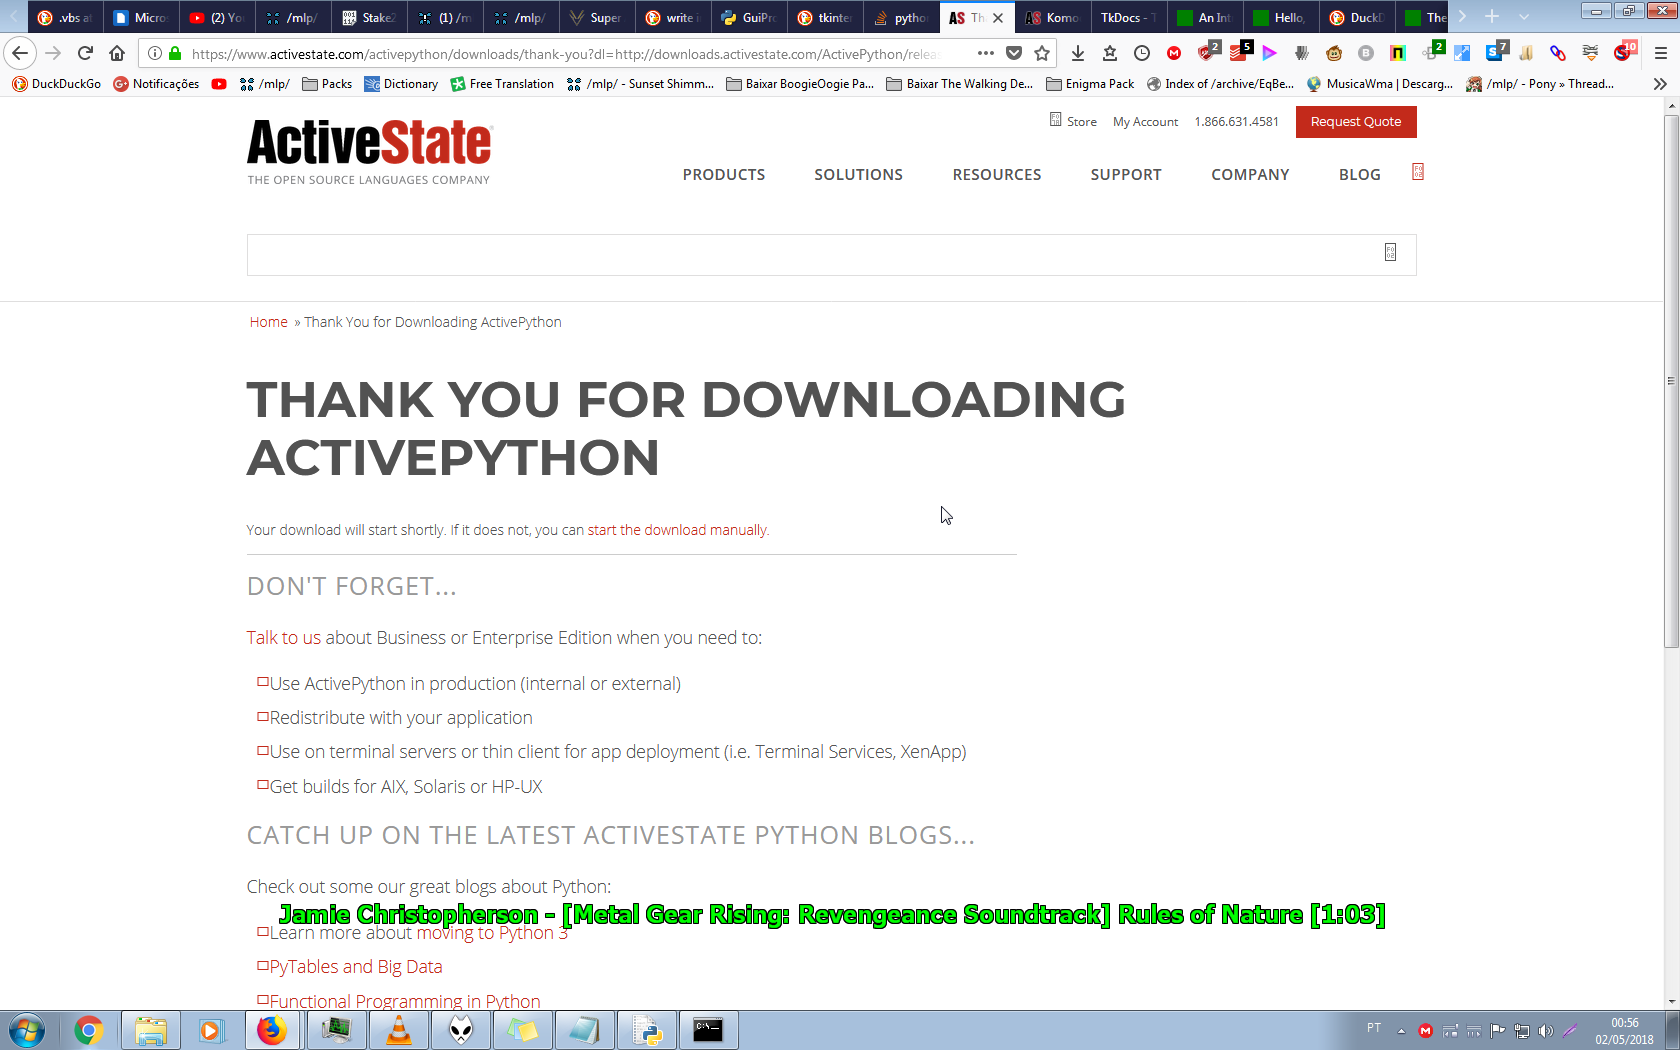Viewport: 1680px width, 1050px height.
Task: Open the Firefox downloads arrow icon
Action: (x=1078, y=53)
